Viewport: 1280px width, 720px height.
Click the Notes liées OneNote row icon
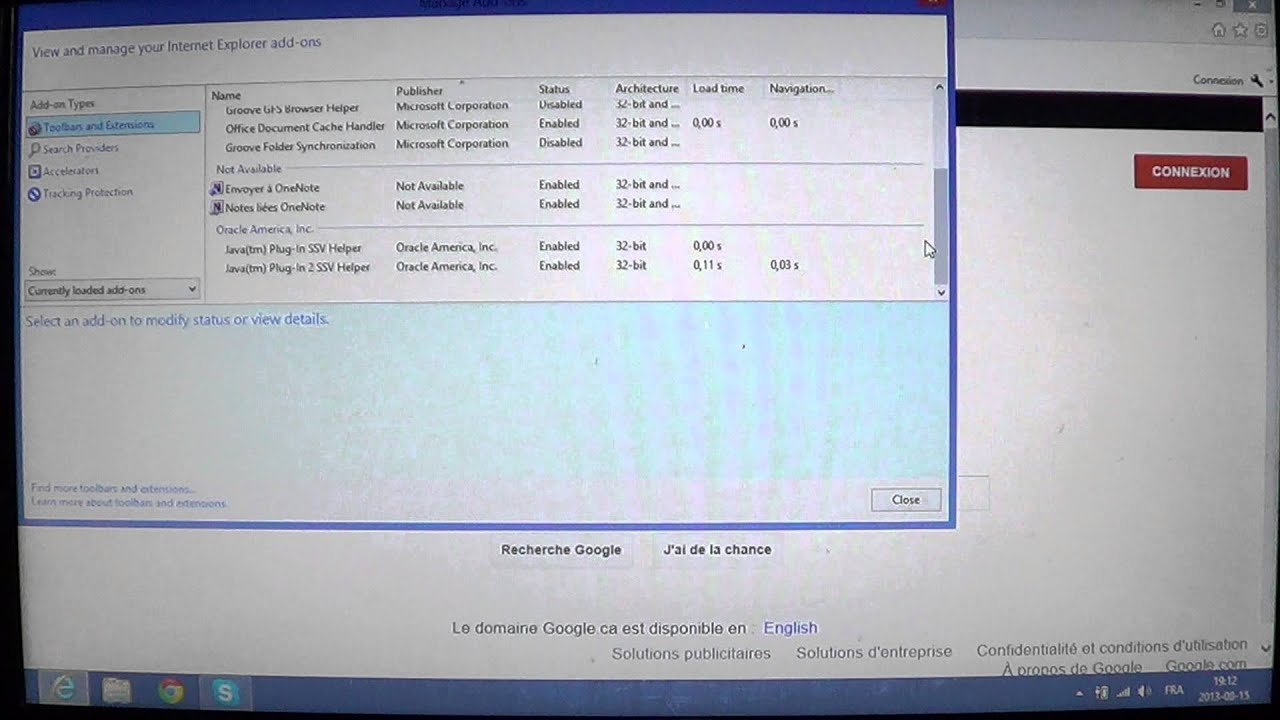pos(217,208)
